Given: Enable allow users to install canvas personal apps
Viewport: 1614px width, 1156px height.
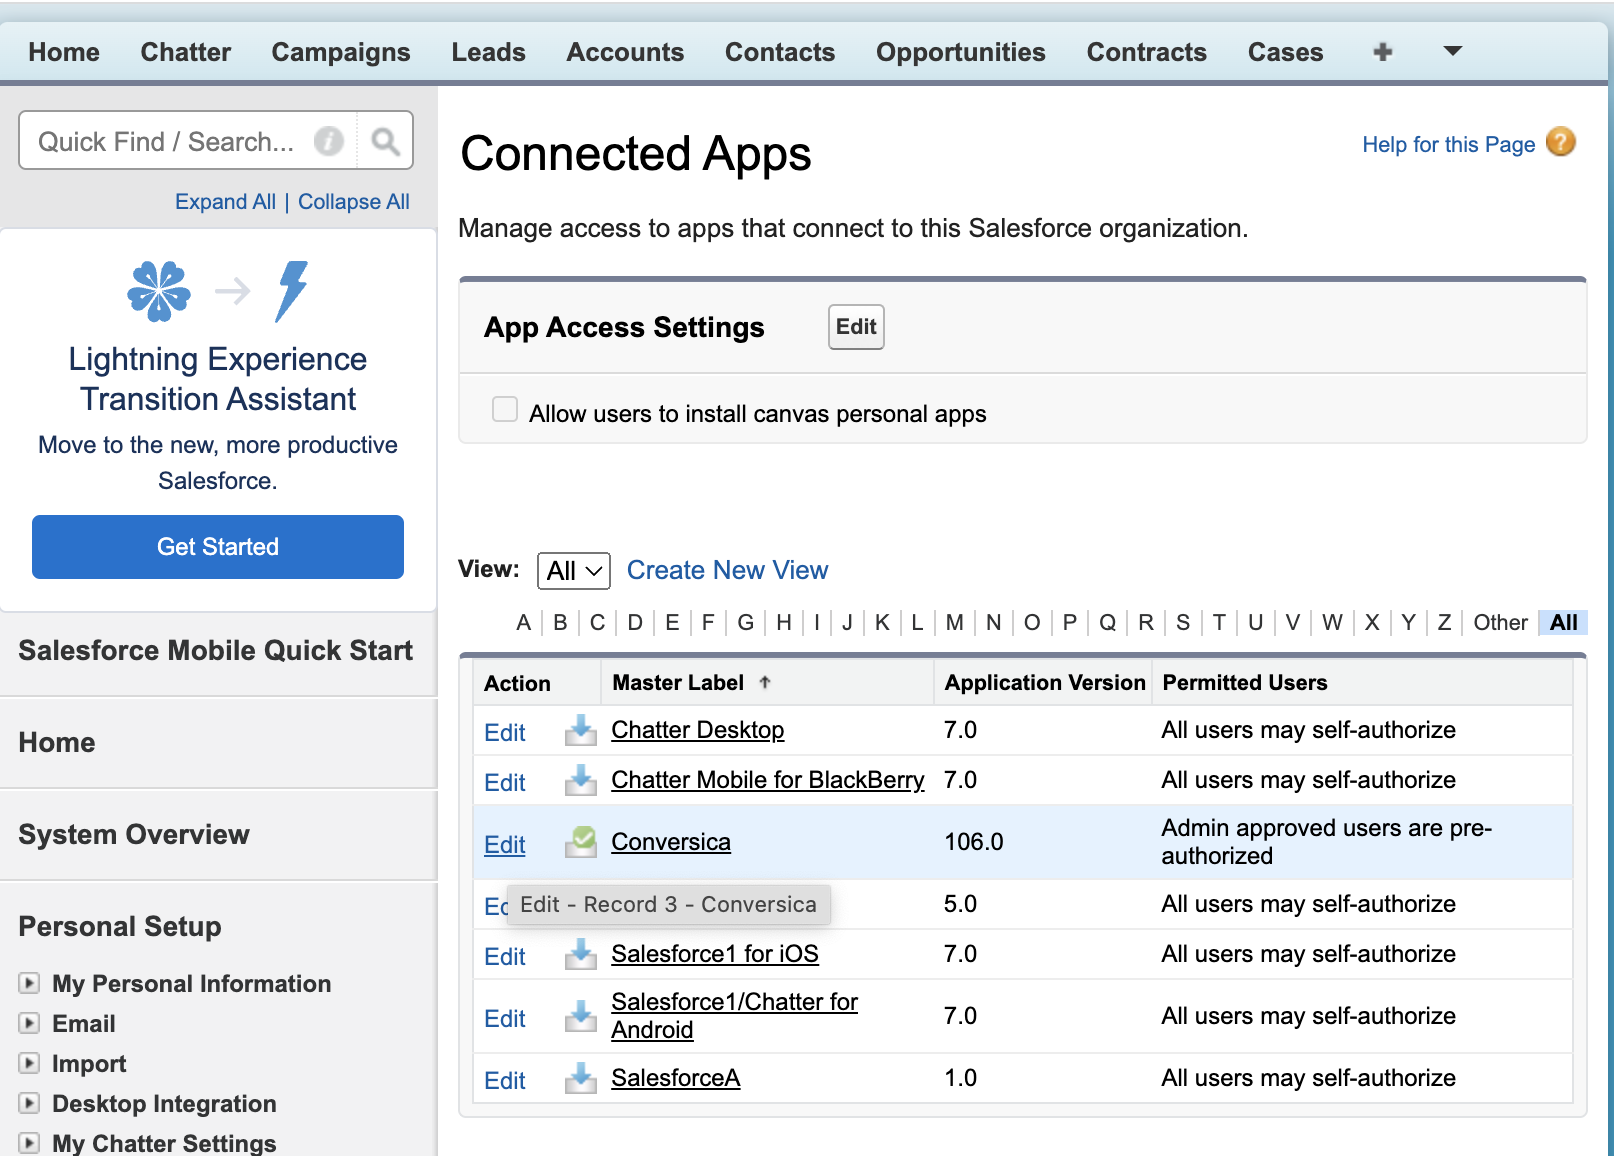Looking at the screenshot, I should [x=505, y=410].
